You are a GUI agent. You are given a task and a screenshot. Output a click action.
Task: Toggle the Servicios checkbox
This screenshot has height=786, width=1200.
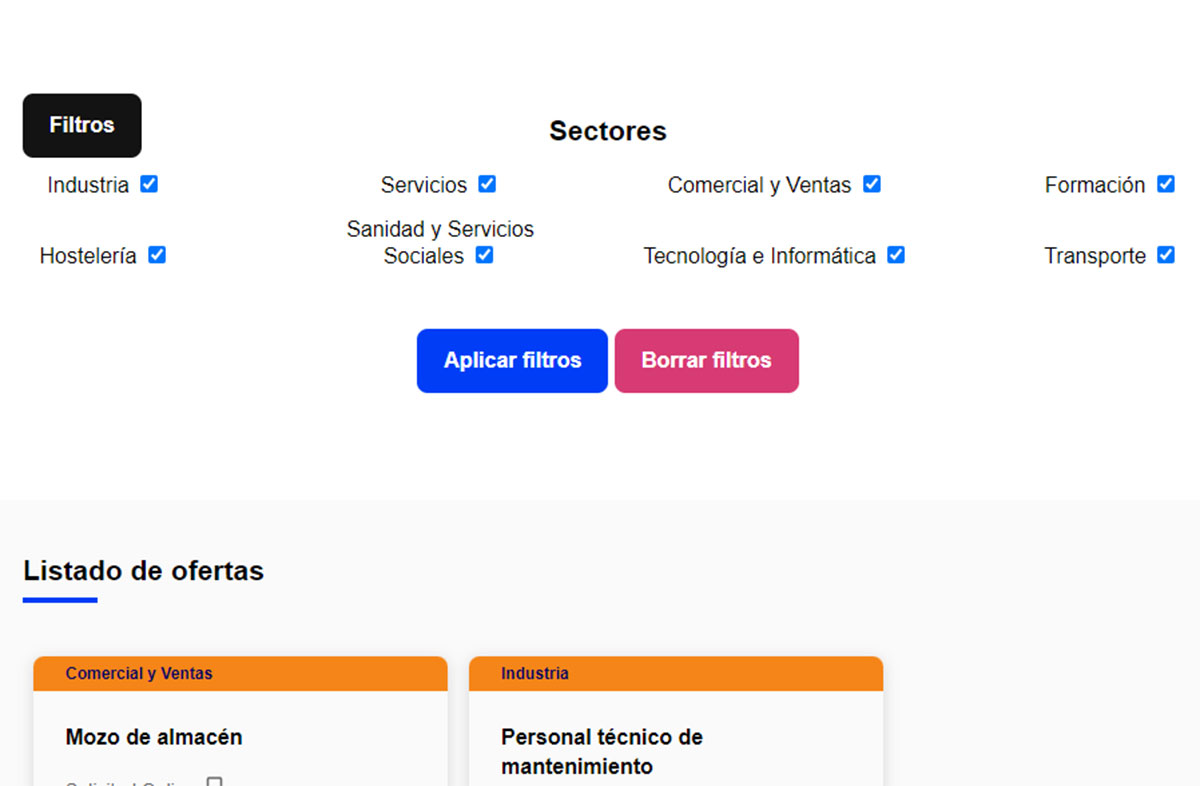click(x=487, y=184)
